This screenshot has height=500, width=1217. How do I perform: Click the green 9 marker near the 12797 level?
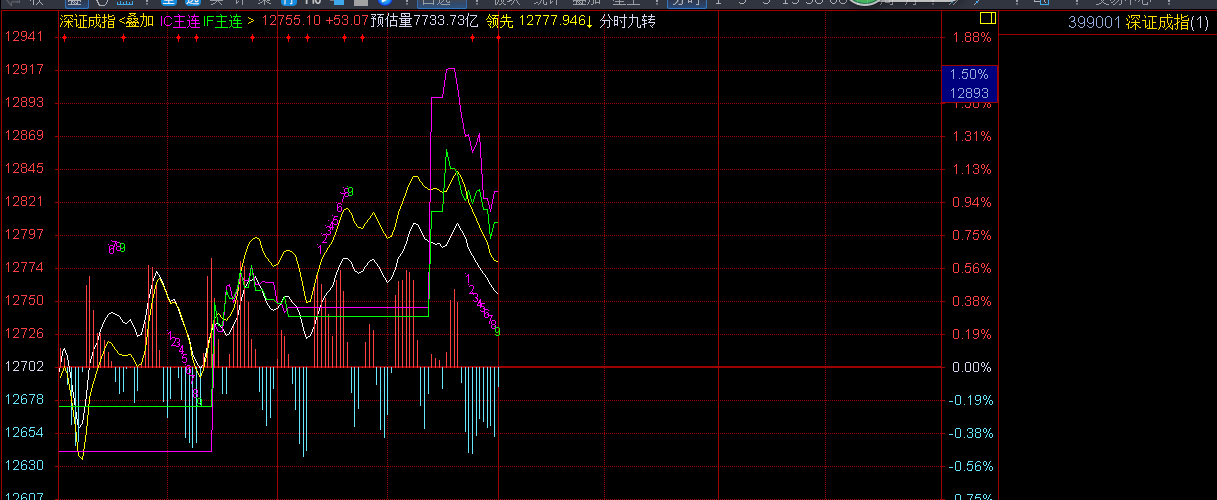(x=121, y=247)
